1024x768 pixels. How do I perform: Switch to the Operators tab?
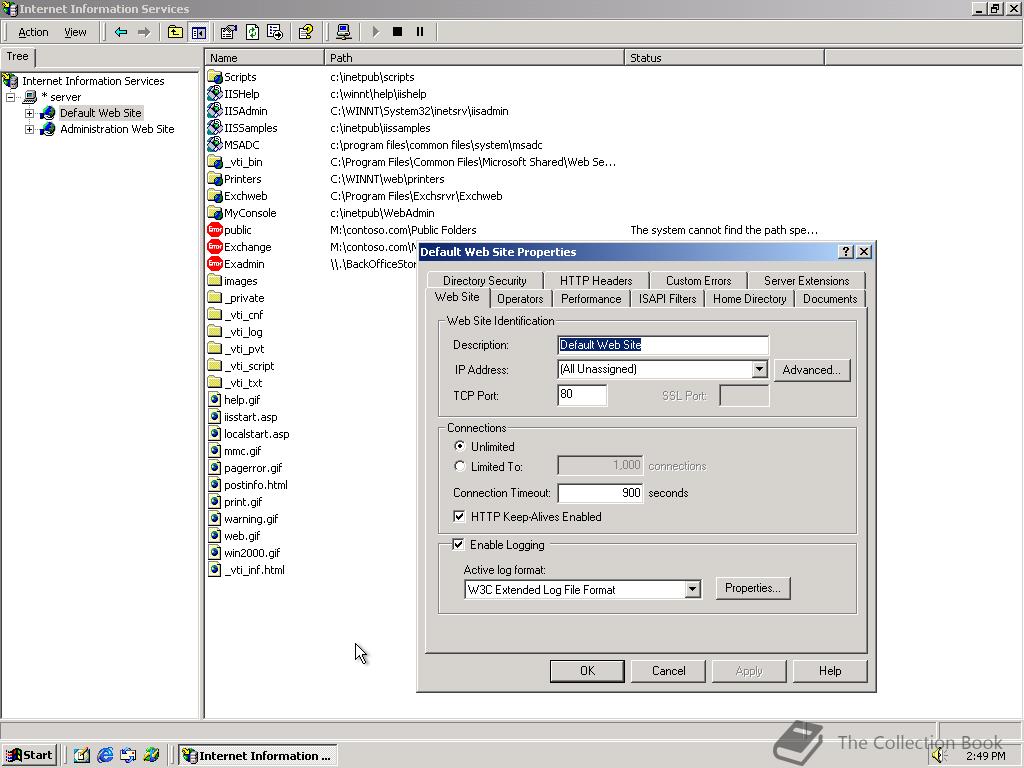[x=520, y=298]
